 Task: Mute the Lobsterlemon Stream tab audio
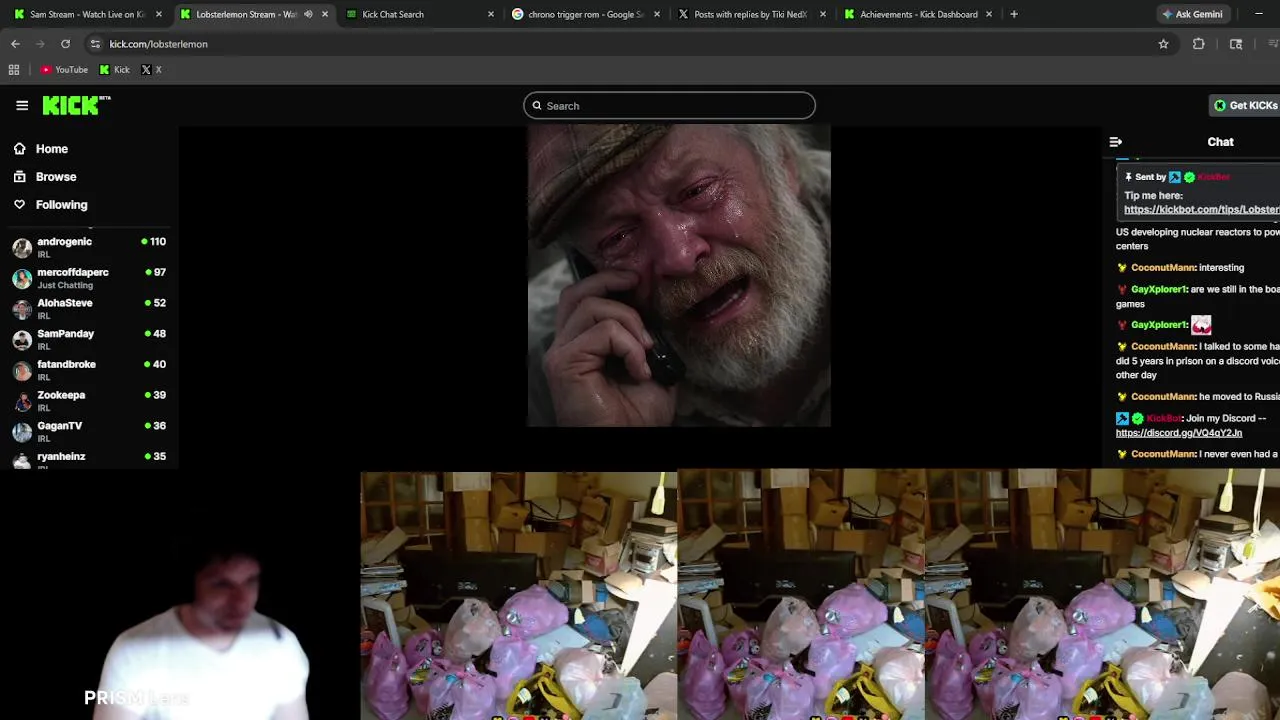(x=308, y=14)
